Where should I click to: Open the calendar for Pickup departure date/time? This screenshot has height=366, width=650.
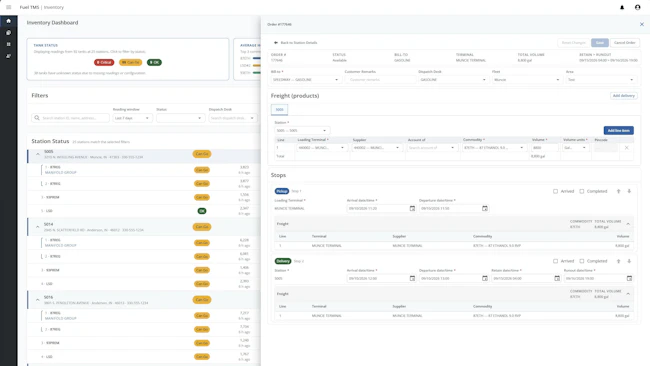pos(485,208)
